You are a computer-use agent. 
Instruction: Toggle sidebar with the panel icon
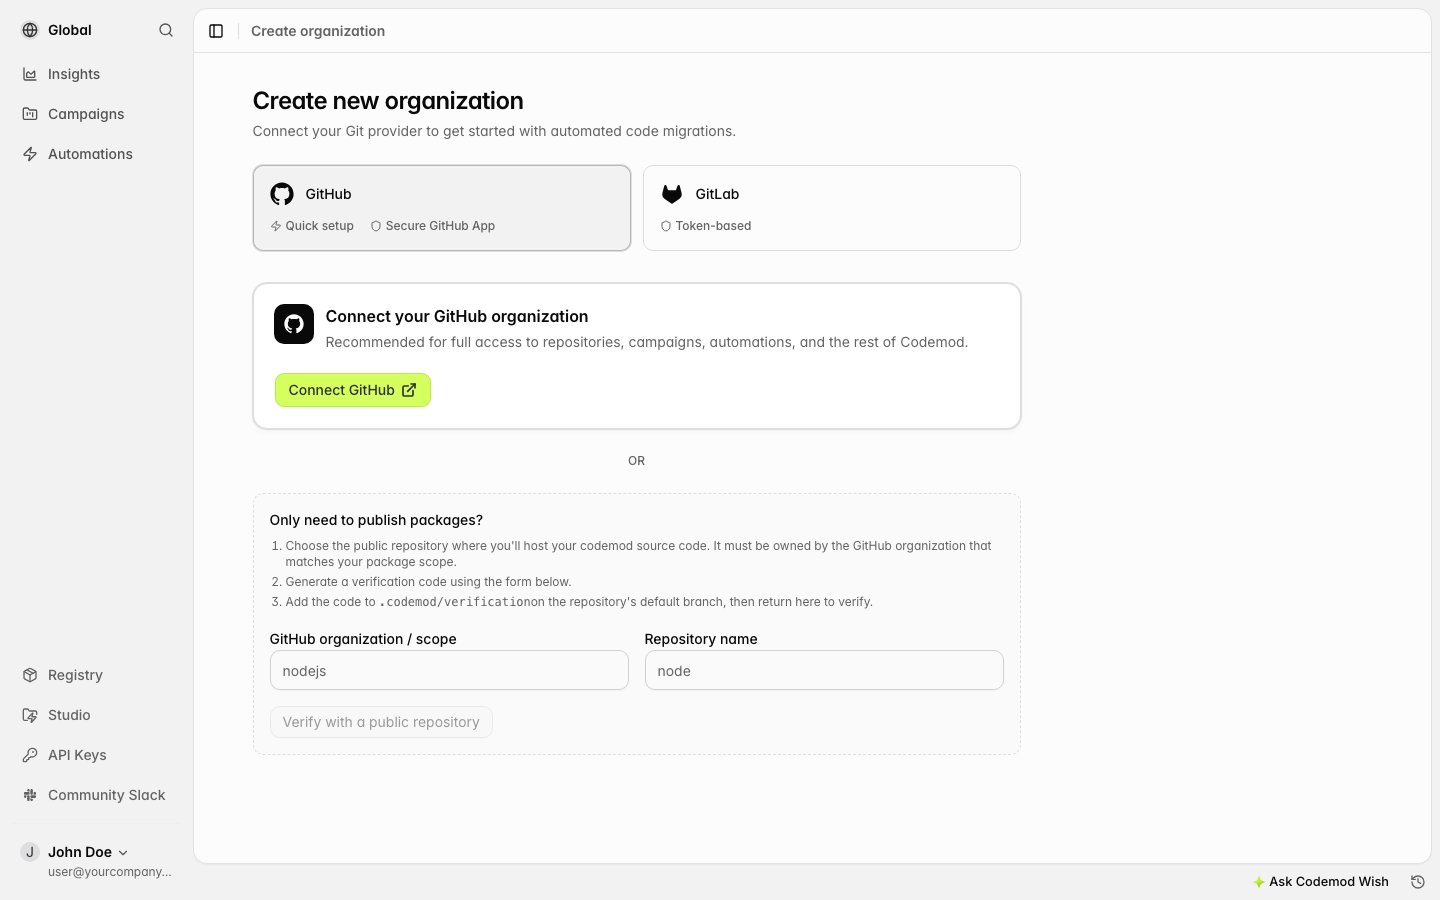[x=216, y=31]
